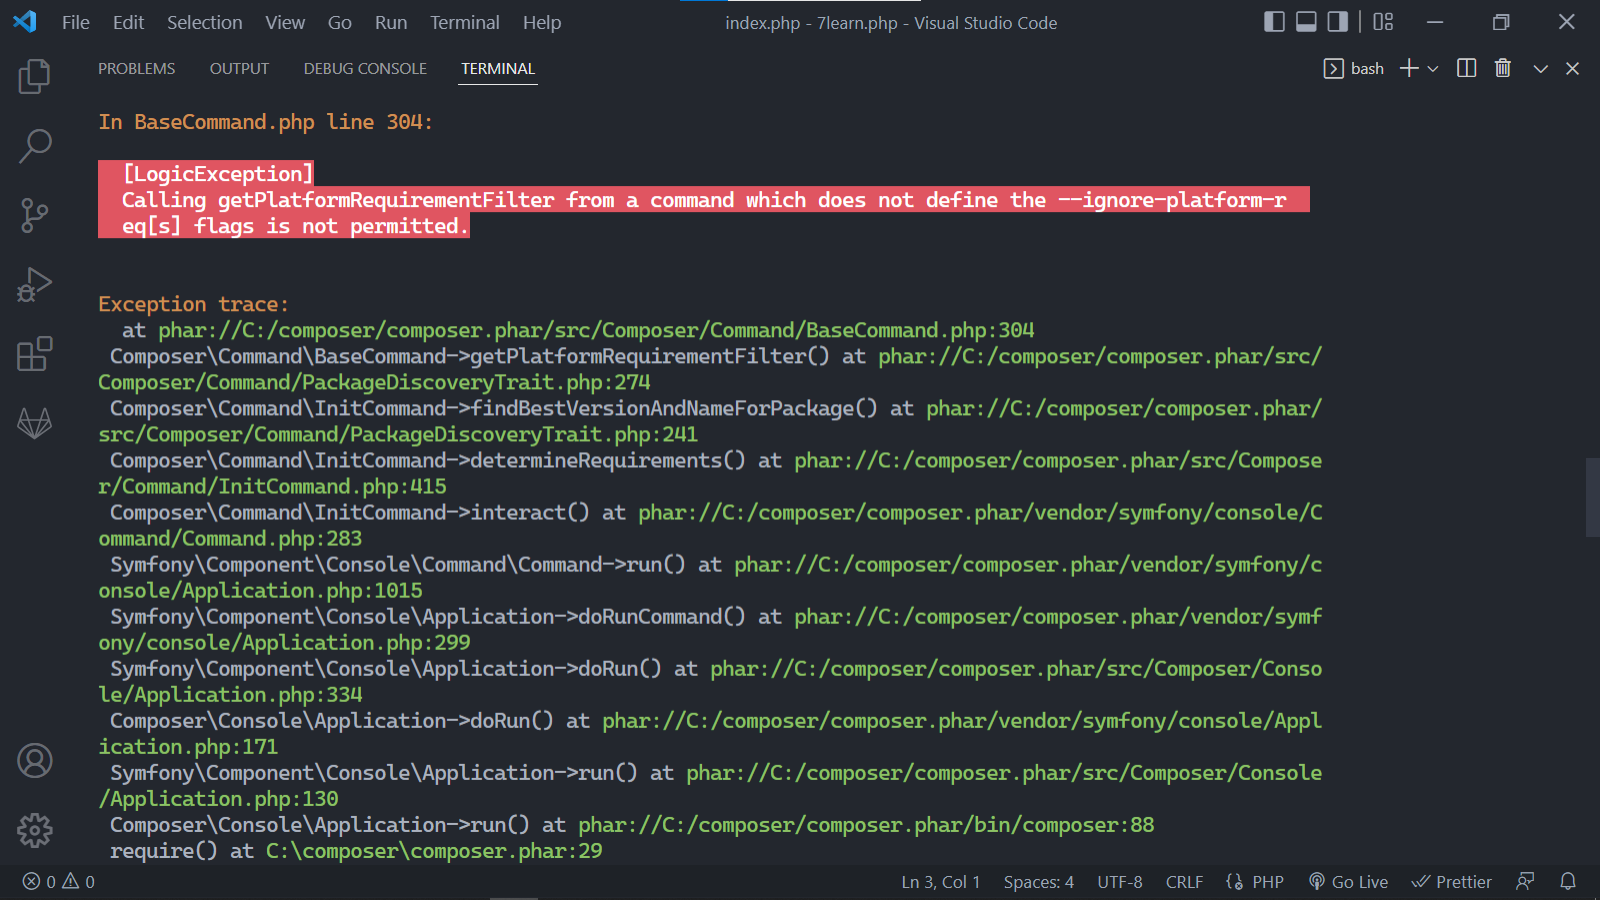The height and width of the screenshot is (900, 1600).
Task: Click the terminal scrollbar thumb
Action: coord(1592,497)
